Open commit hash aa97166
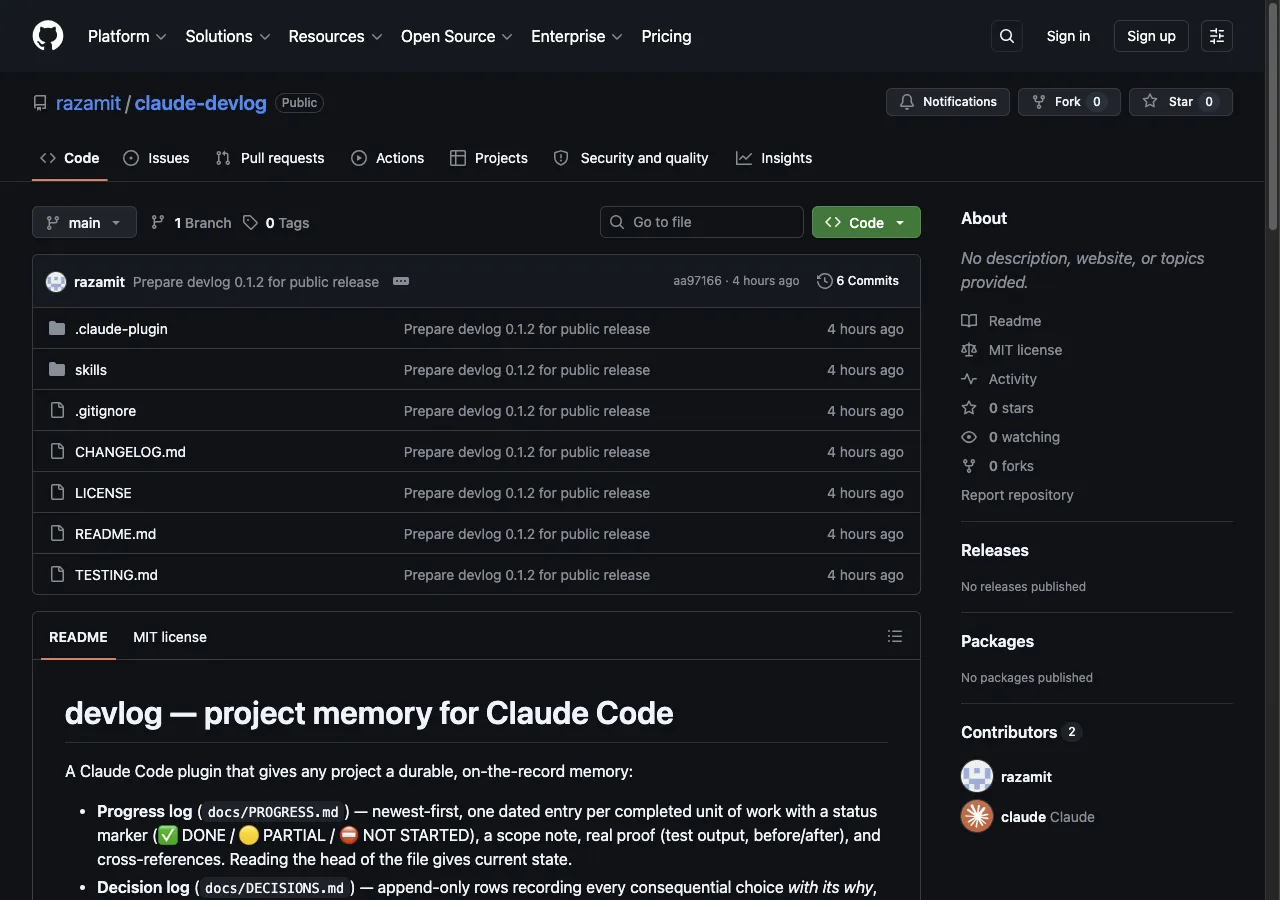The image size is (1280, 900). [697, 281]
